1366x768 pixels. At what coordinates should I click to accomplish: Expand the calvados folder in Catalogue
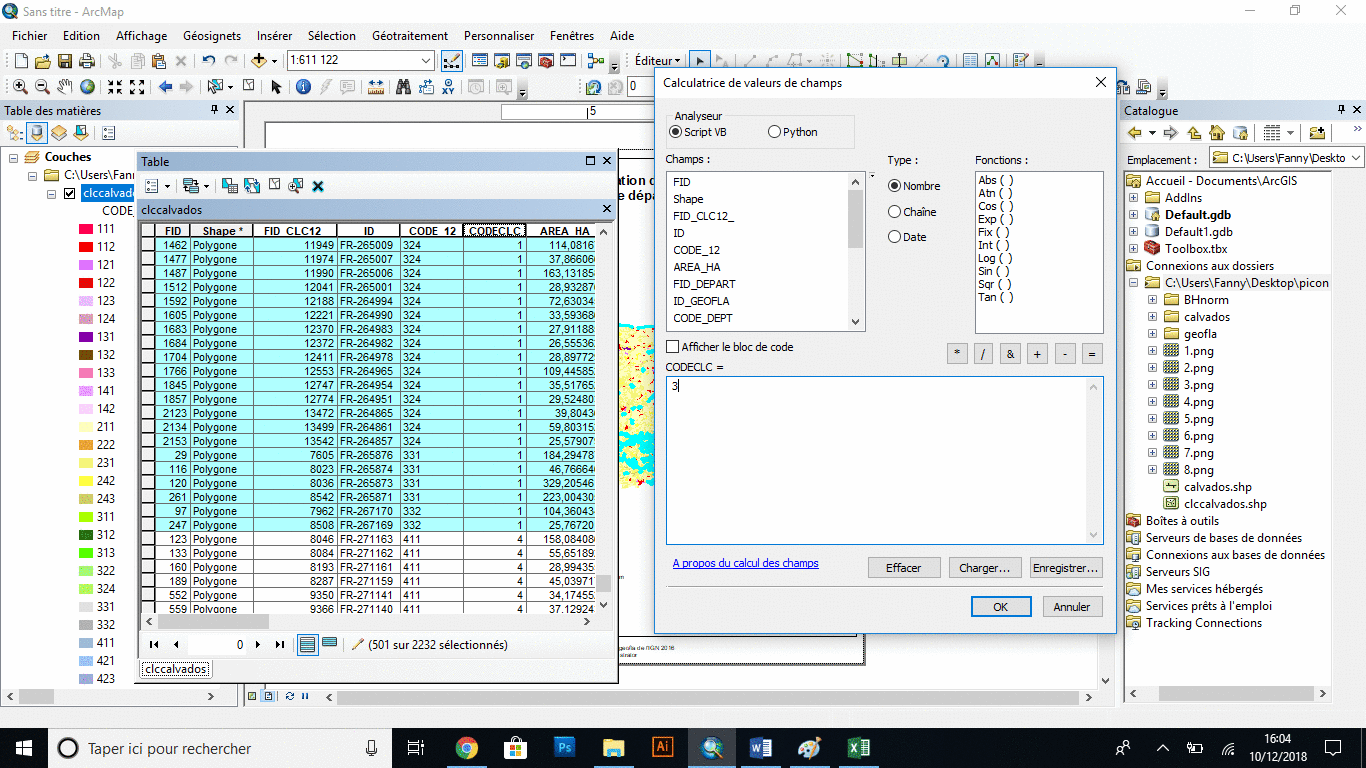coord(1152,317)
